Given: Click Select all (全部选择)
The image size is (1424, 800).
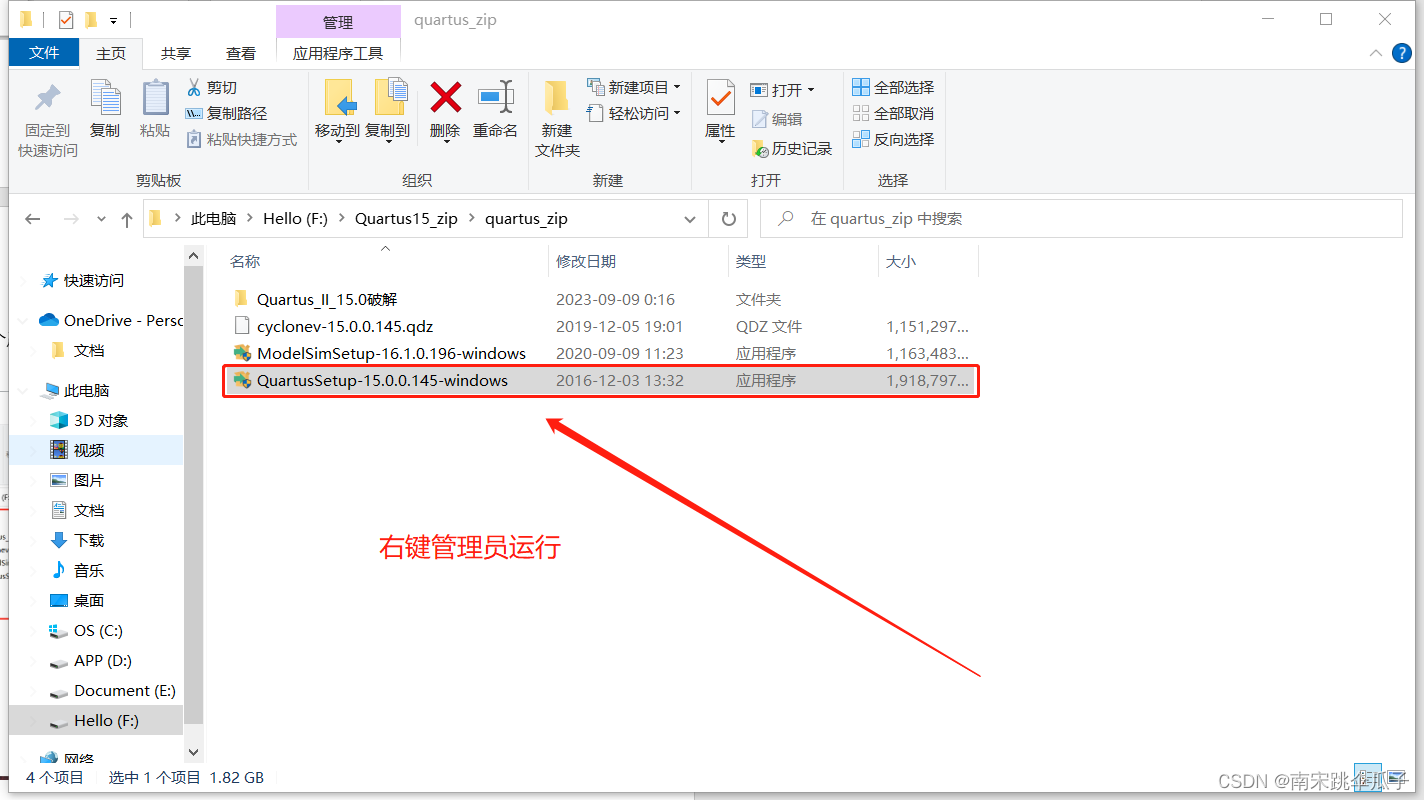Looking at the screenshot, I should [893, 87].
